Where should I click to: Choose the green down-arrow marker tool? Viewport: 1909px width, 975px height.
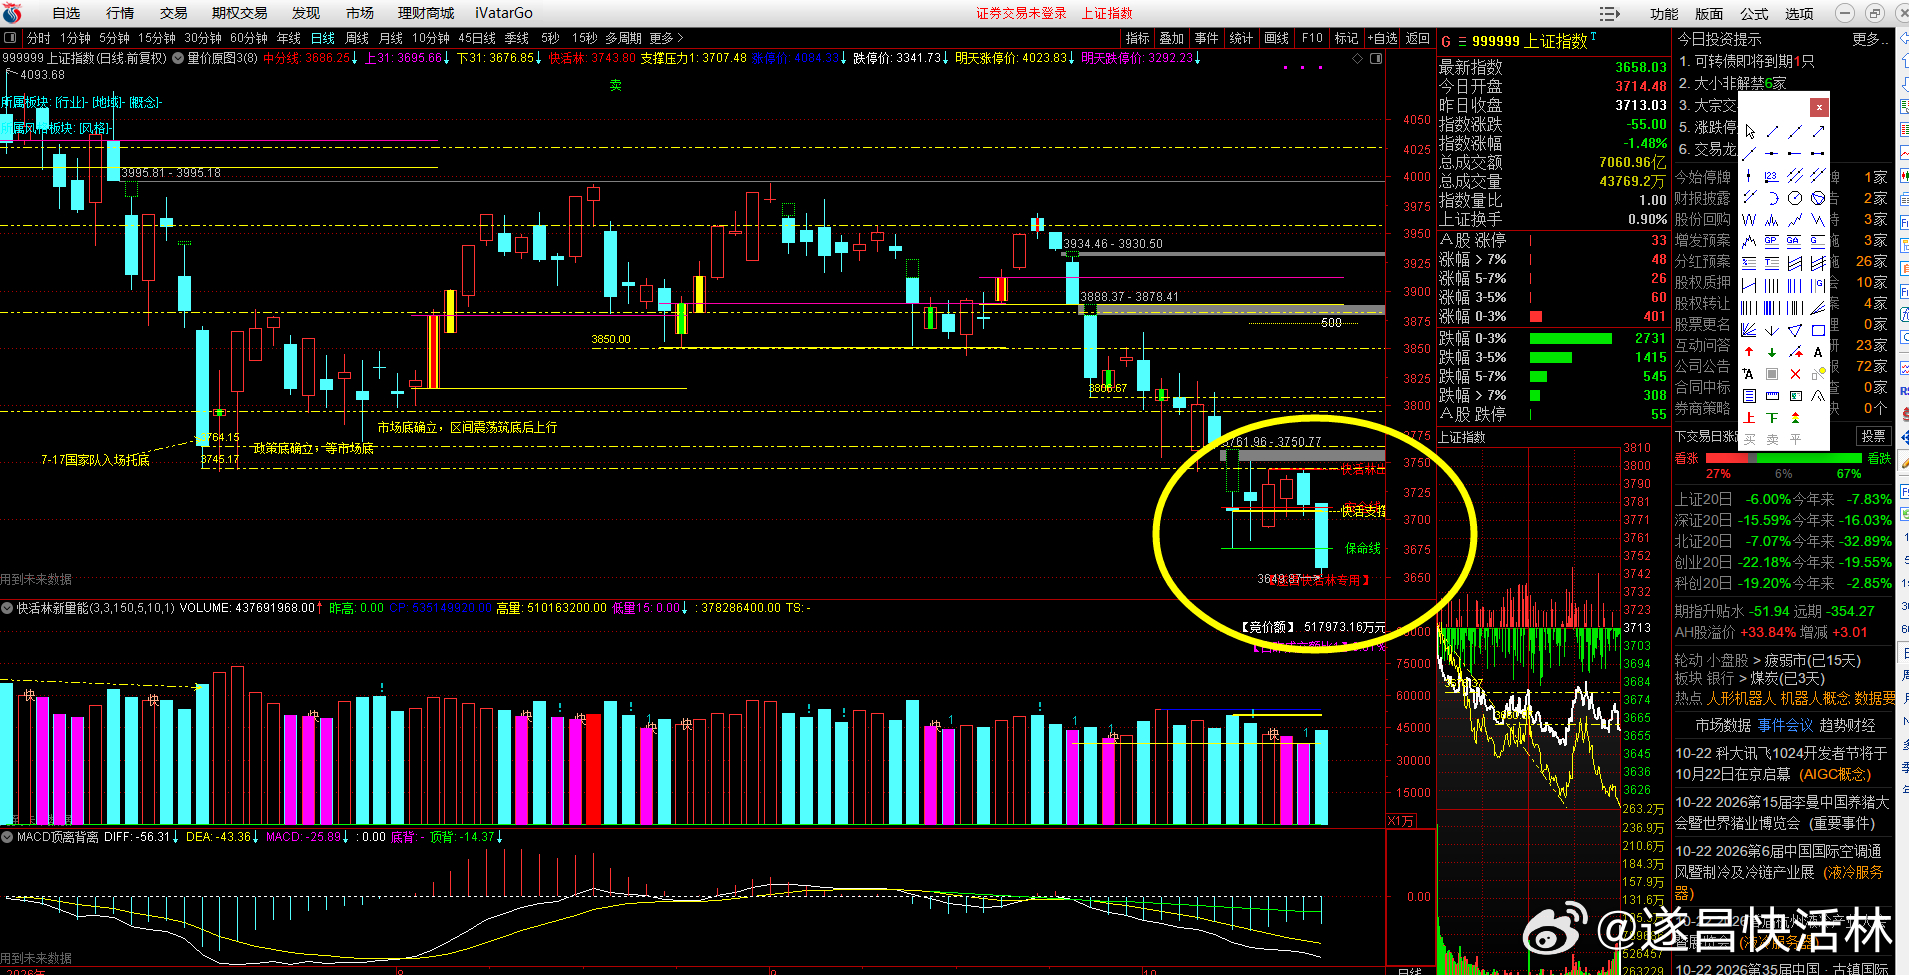pyautogui.click(x=1772, y=351)
